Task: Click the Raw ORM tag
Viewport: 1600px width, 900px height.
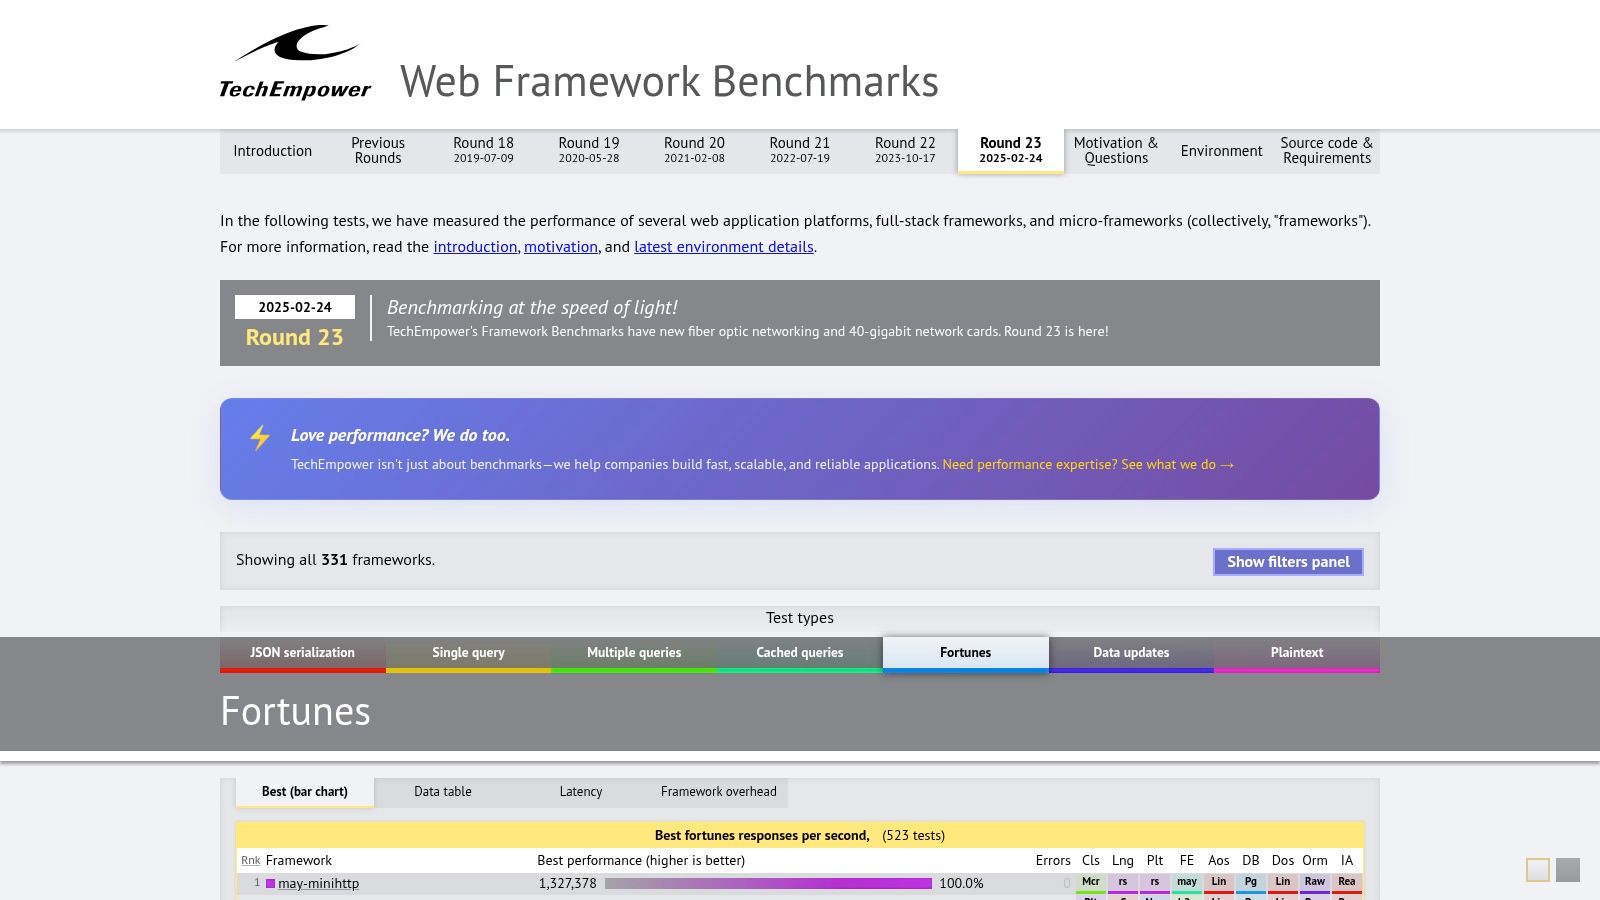Action: (1315, 883)
